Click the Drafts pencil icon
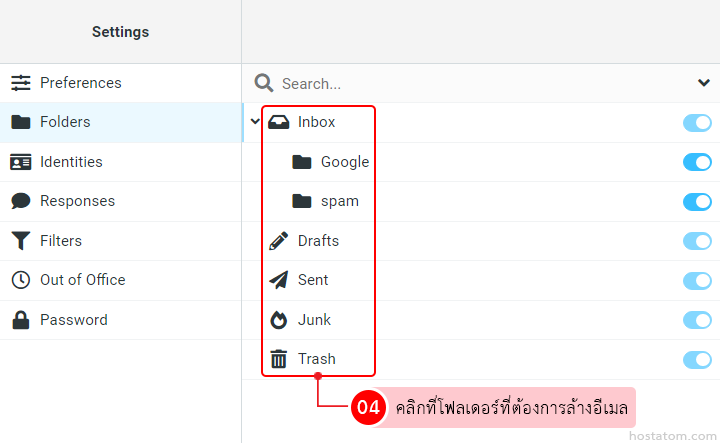 click(x=279, y=241)
